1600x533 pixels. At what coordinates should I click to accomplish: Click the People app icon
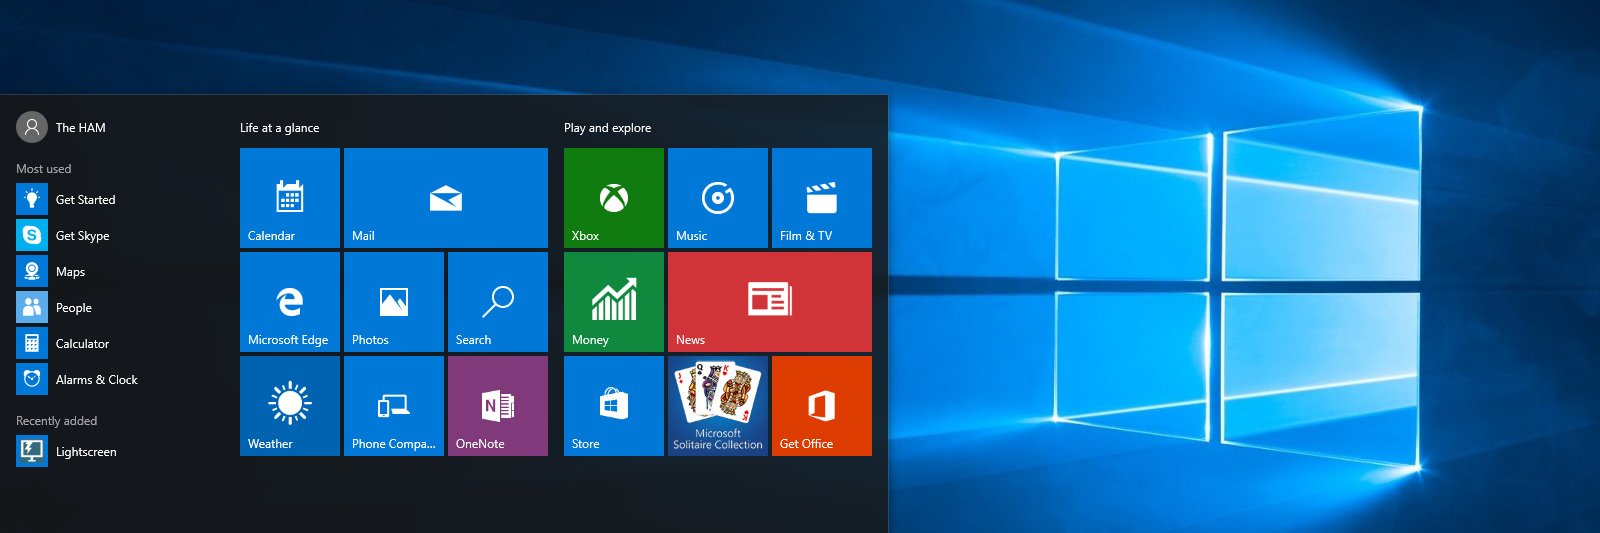pos(32,307)
